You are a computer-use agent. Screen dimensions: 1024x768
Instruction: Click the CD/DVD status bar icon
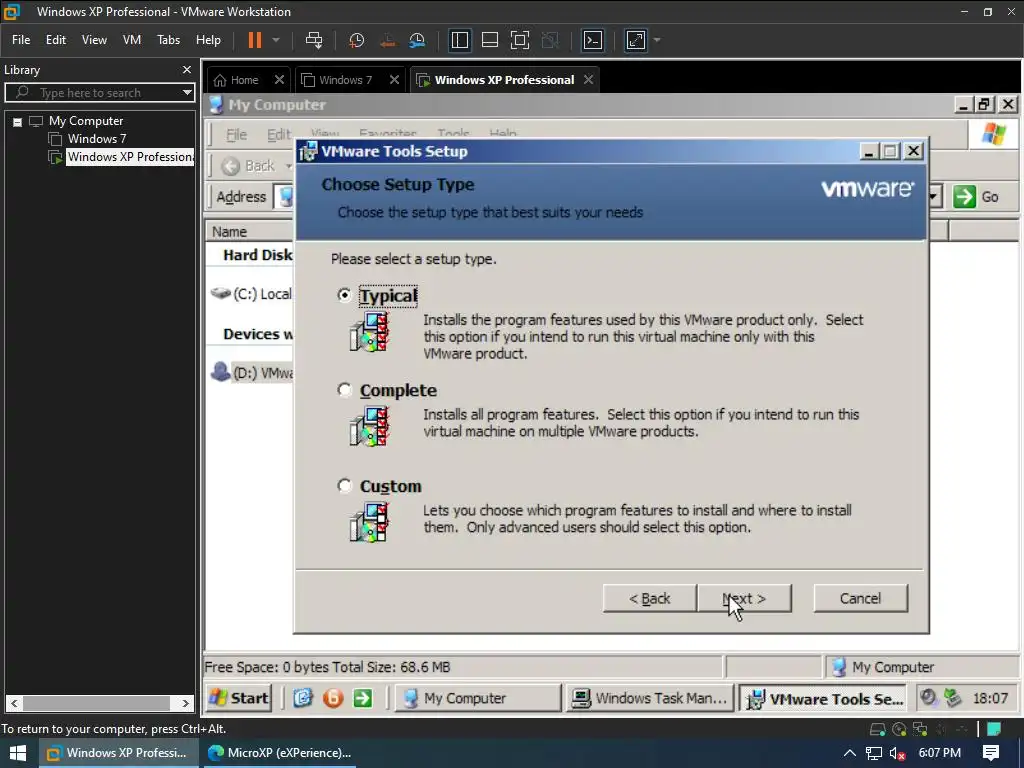(x=899, y=729)
